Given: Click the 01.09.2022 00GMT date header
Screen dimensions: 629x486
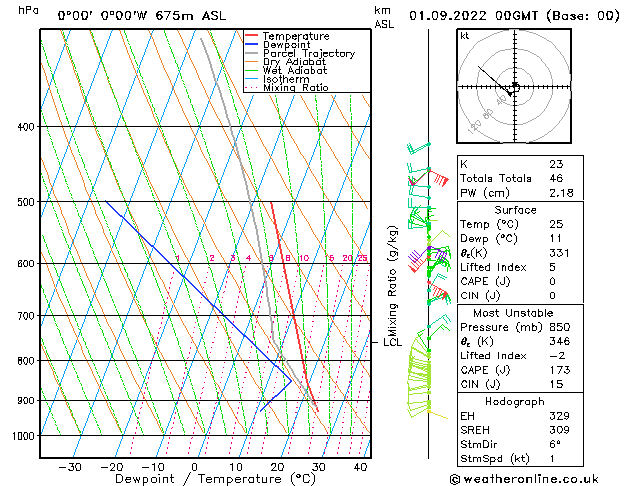Looking at the screenshot, I should click(x=515, y=16).
